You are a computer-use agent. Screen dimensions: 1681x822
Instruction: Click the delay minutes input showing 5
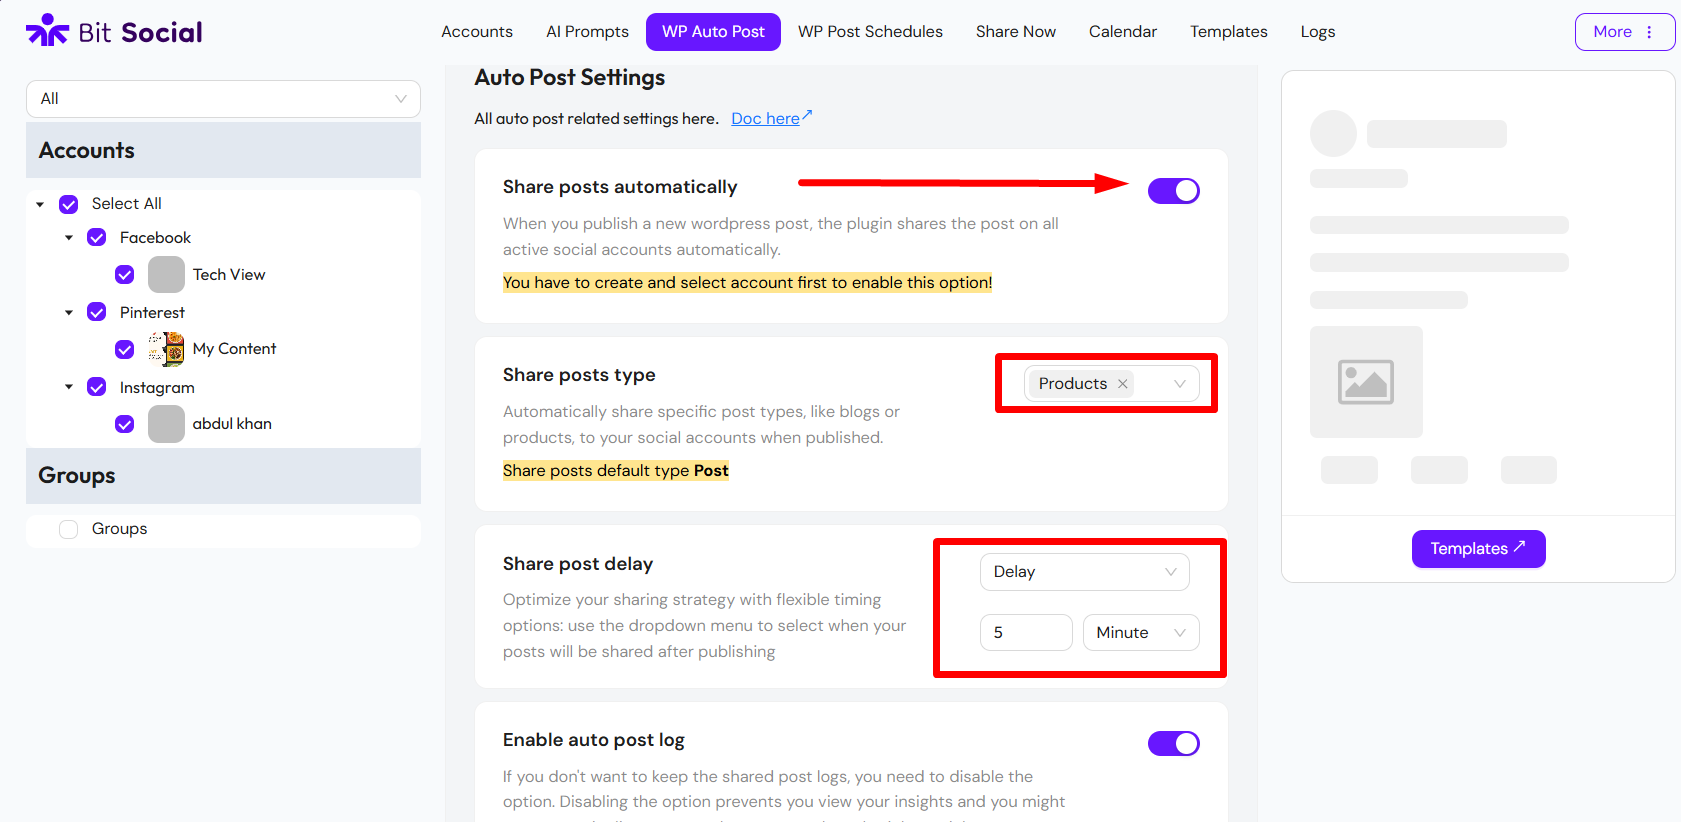click(1026, 632)
